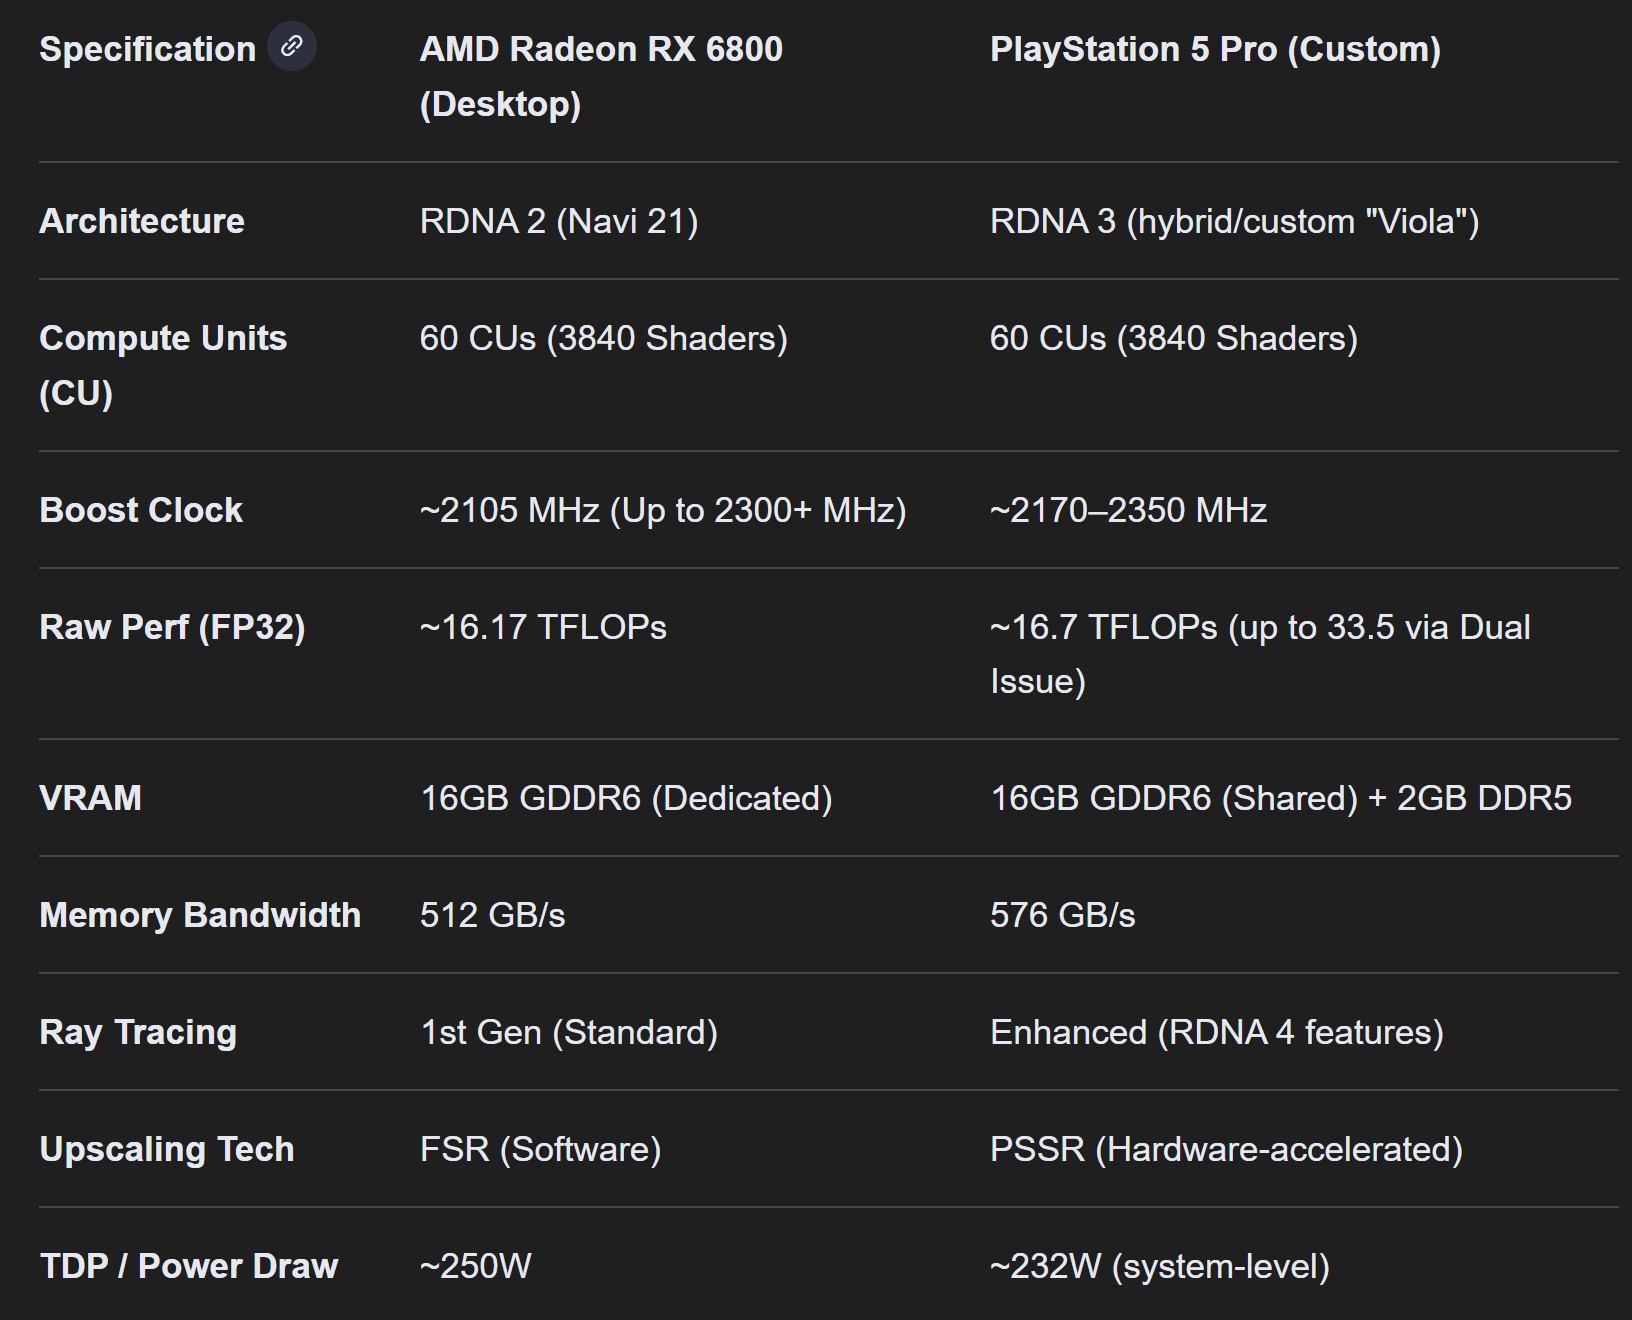Viewport: 1632px width, 1320px height.
Task: Click the "RDNA 3 (hybrid/custom "Viola")" cell
Action: point(1234,221)
